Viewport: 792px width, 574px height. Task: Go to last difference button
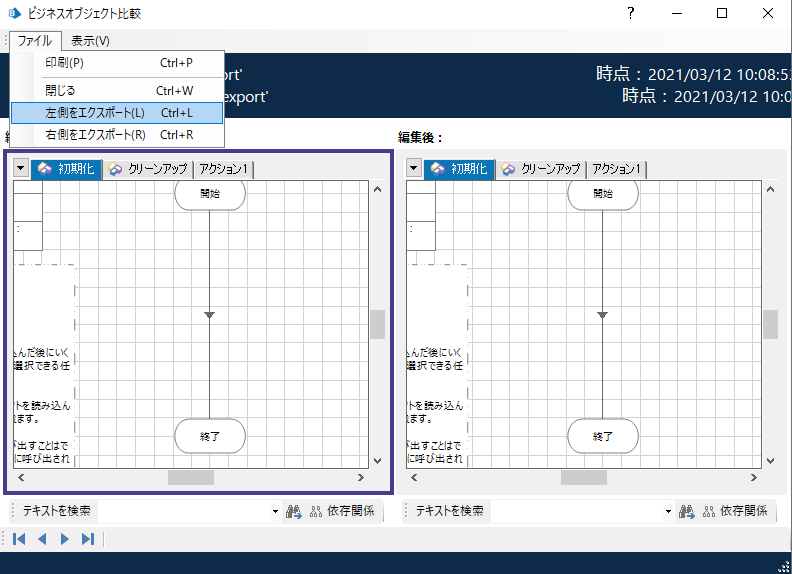(88, 539)
